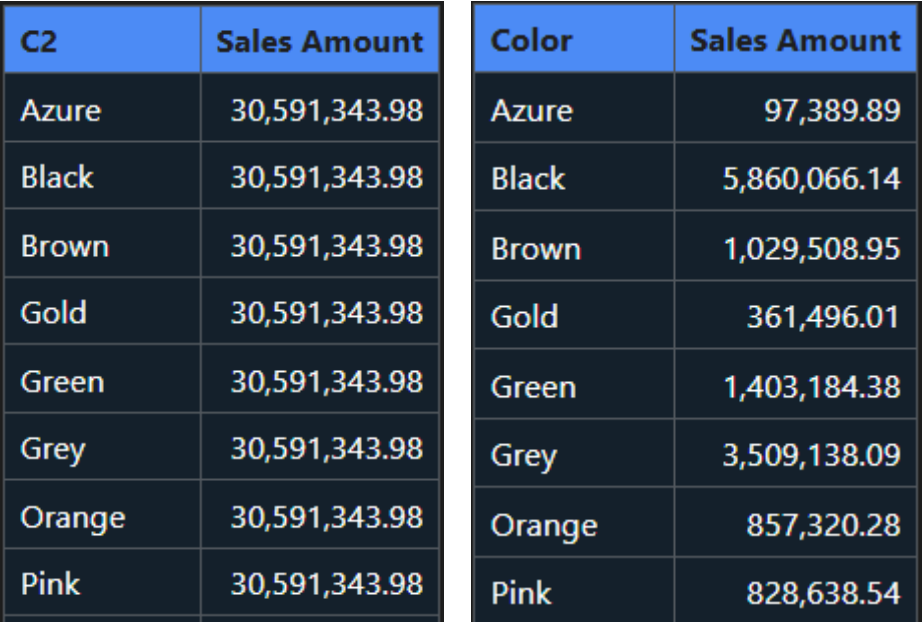
Task: Sort by Sales Amount in the Color table
Action: click(795, 41)
